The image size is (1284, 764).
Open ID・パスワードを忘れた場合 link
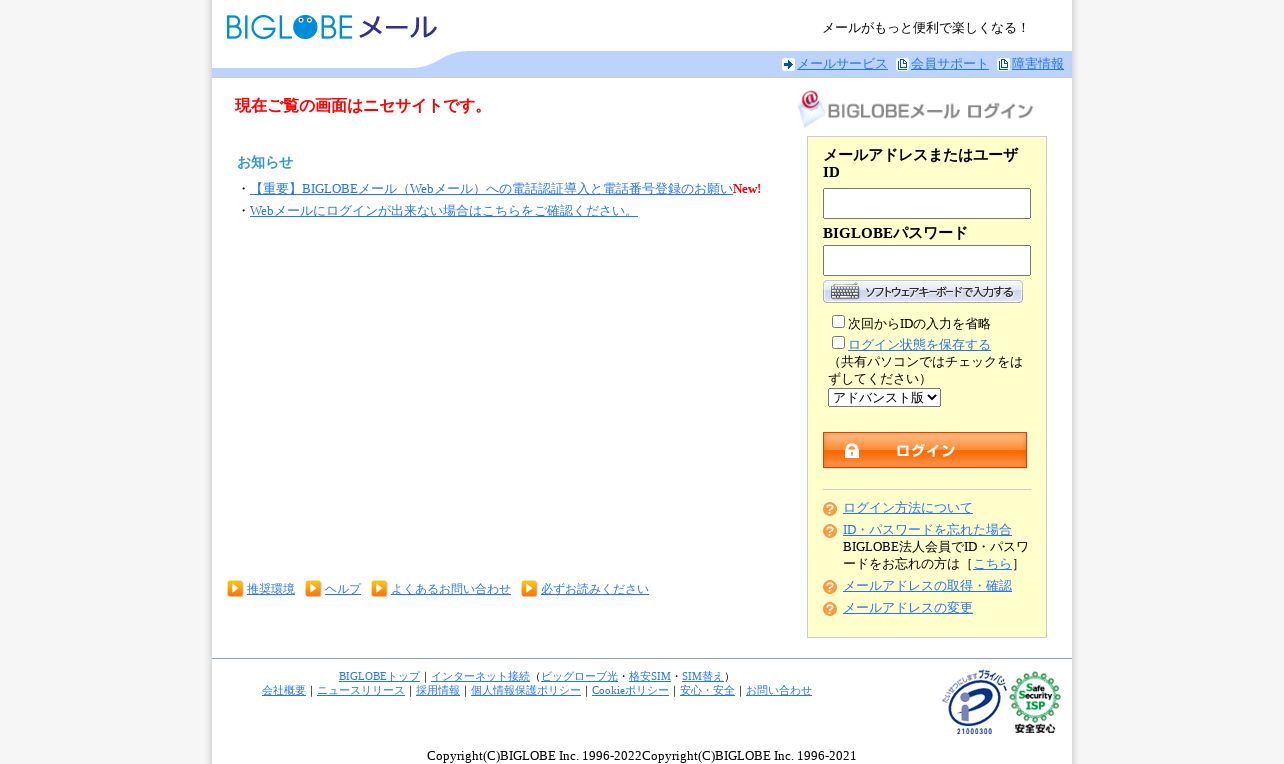(928, 530)
